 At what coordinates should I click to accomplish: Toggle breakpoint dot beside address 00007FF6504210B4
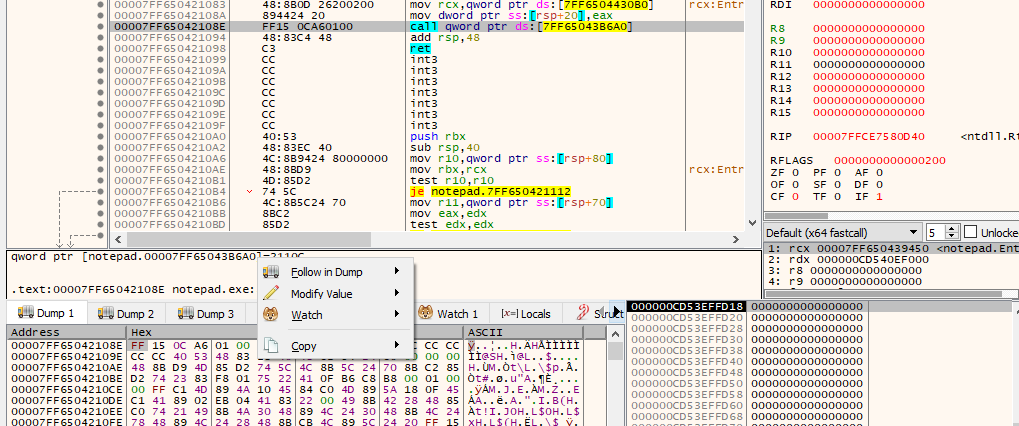point(100,192)
